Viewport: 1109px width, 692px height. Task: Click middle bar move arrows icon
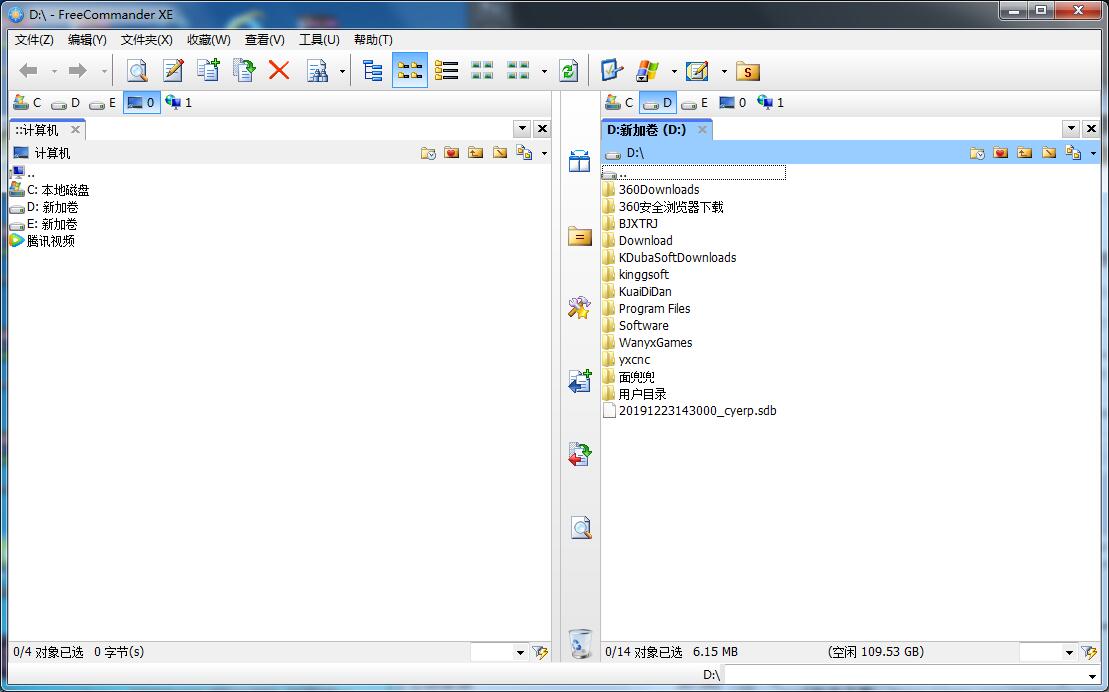click(579, 454)
